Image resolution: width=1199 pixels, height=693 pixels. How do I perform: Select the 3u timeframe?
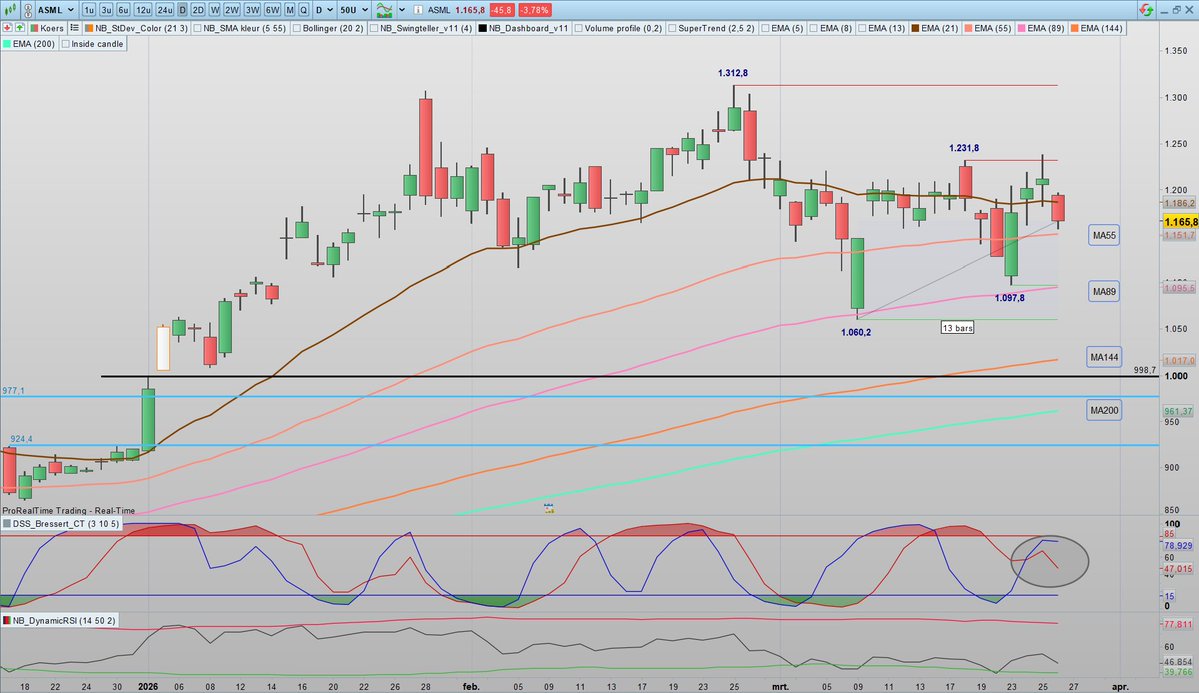click(x=106, y=10)
